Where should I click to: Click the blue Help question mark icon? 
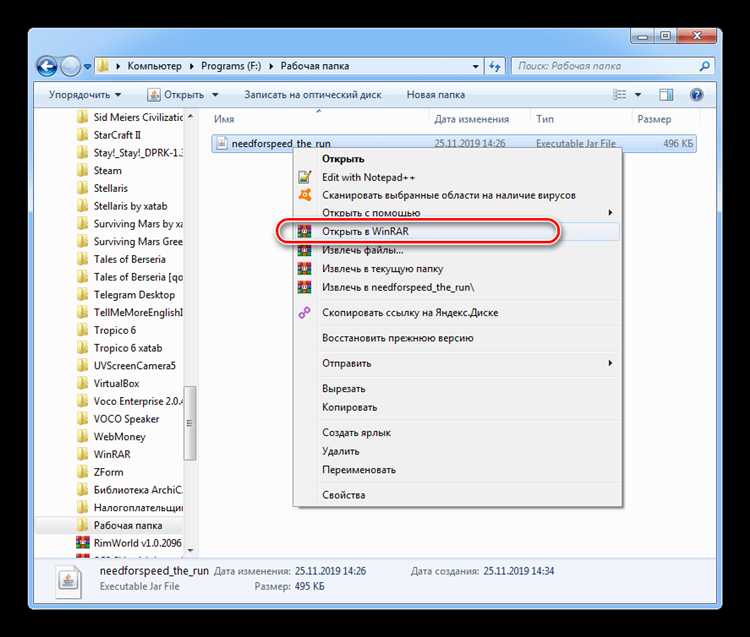tap(696, 95)
